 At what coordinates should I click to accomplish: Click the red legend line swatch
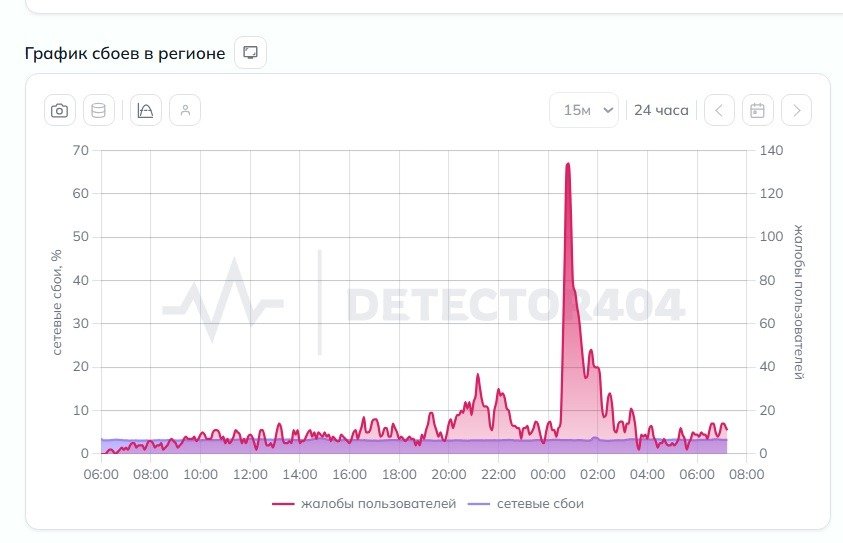pyautogui.click(x=283, y=504)
